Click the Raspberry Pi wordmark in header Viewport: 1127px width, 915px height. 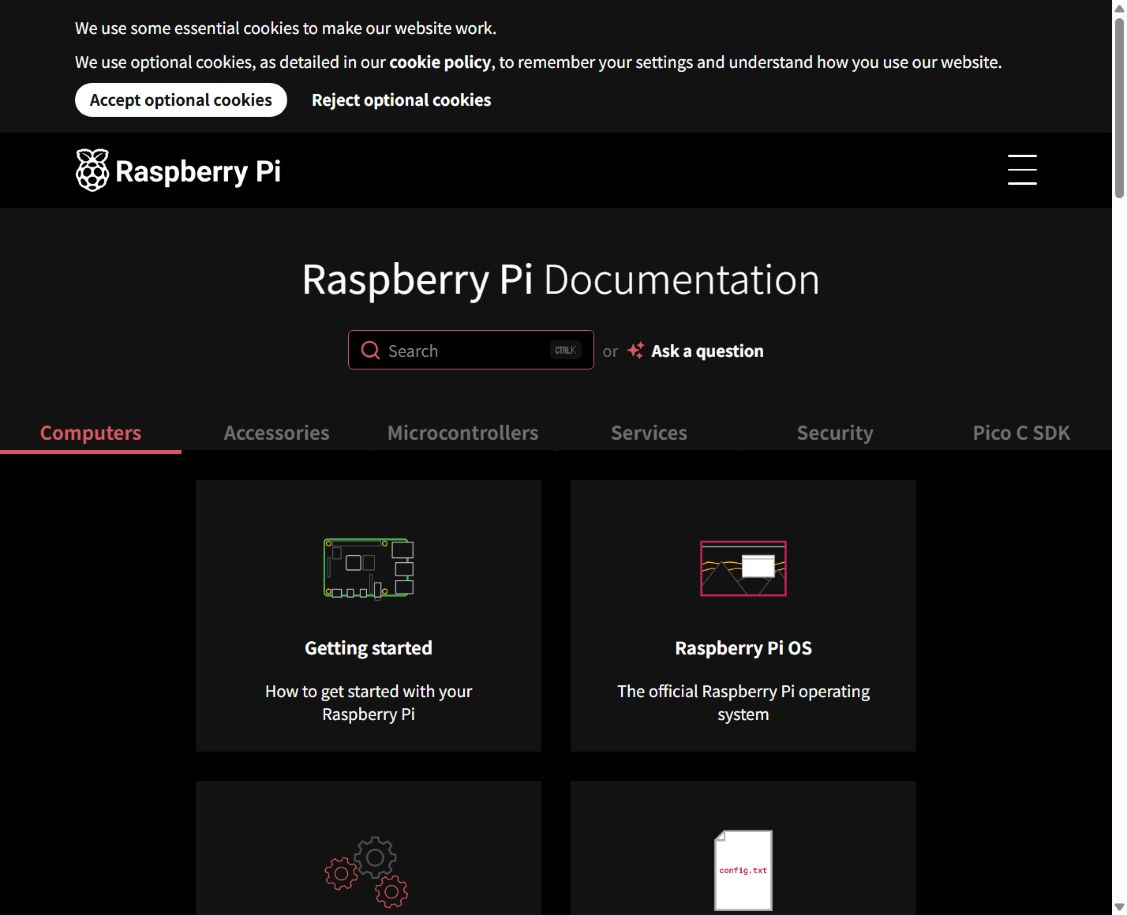click(x=198, y=172)
